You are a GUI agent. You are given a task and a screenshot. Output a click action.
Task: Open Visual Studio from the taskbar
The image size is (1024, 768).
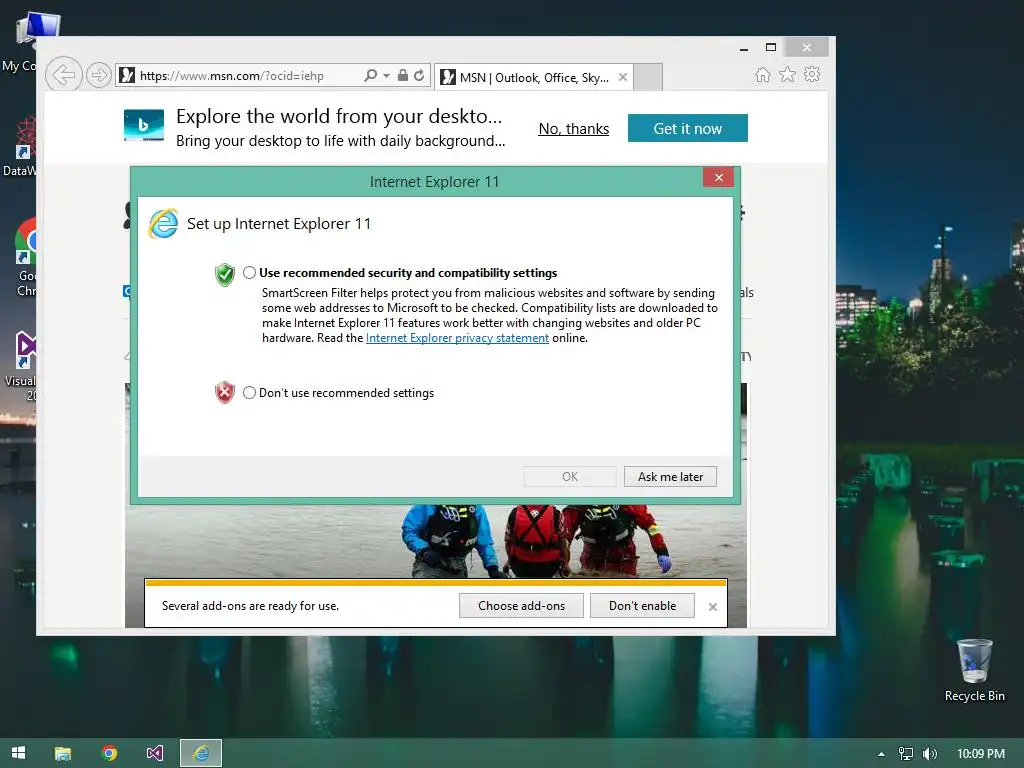pyautogui.click(x=155, y=753)
